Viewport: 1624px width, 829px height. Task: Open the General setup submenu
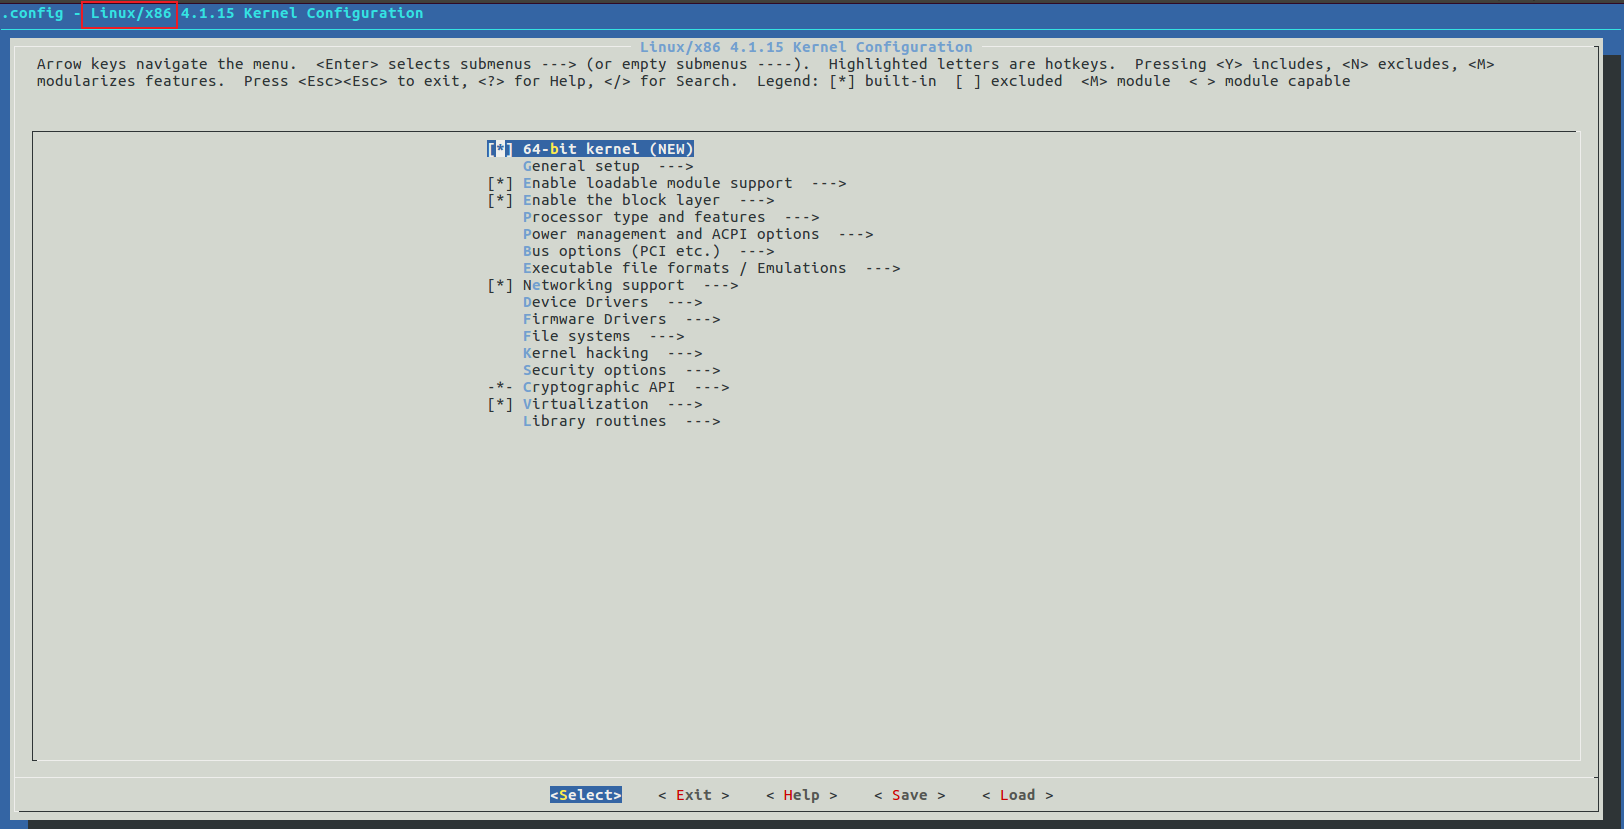tap(608, 166)
